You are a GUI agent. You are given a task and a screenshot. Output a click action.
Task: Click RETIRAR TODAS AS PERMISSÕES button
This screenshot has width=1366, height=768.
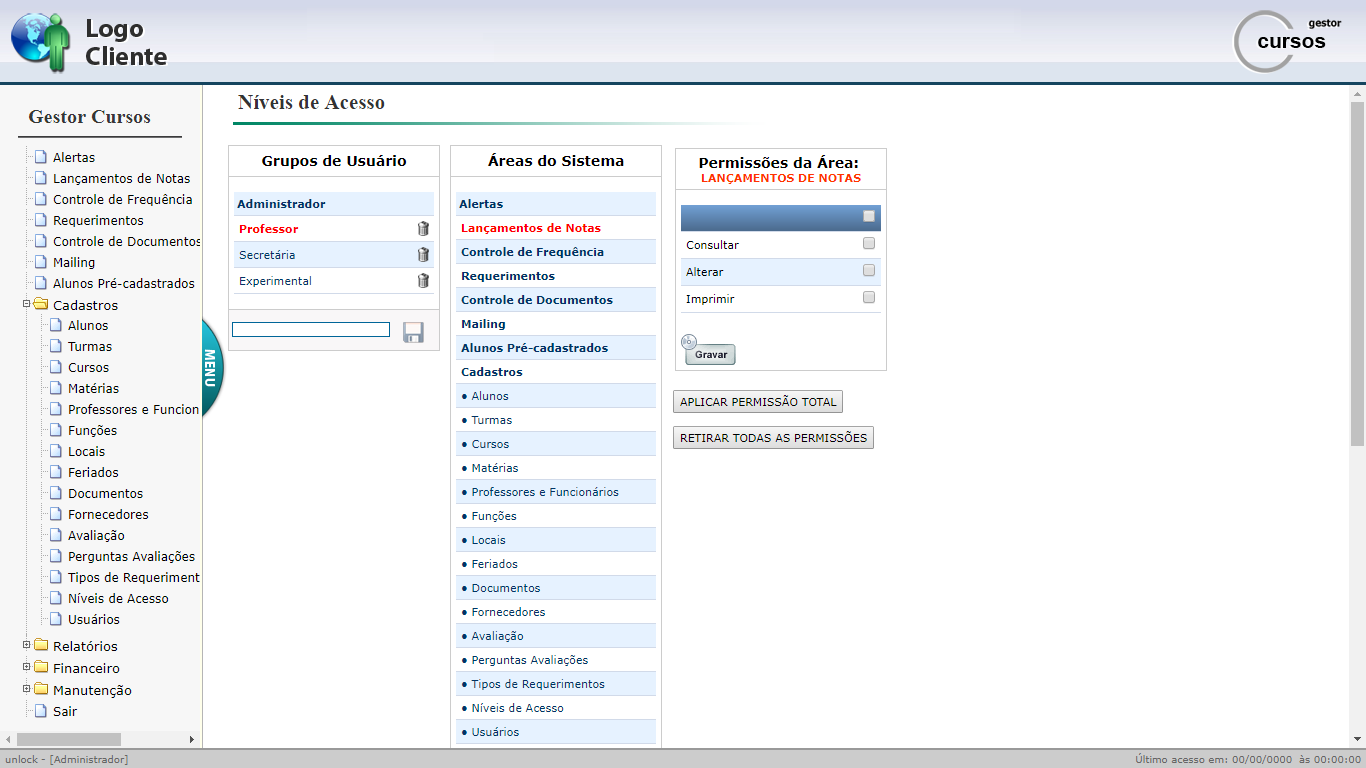pos(773,438)
